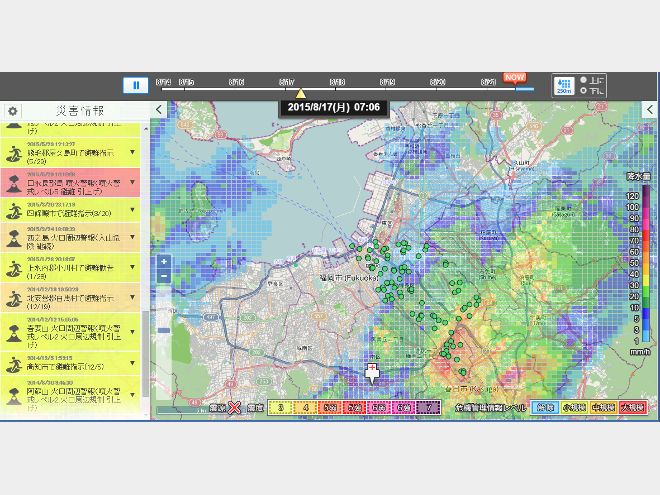The width and height of the screenshot is (660, 495).
Task: Select the upper radio button beside mesh icon
Action: 585,80
